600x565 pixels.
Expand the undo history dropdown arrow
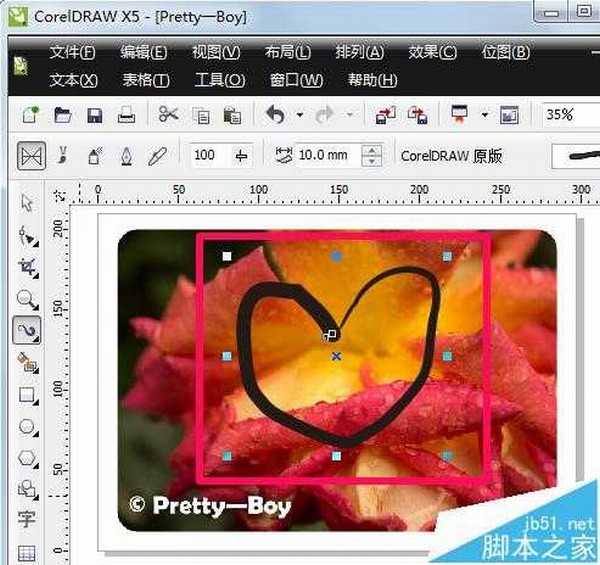click(x=299, y=115)
